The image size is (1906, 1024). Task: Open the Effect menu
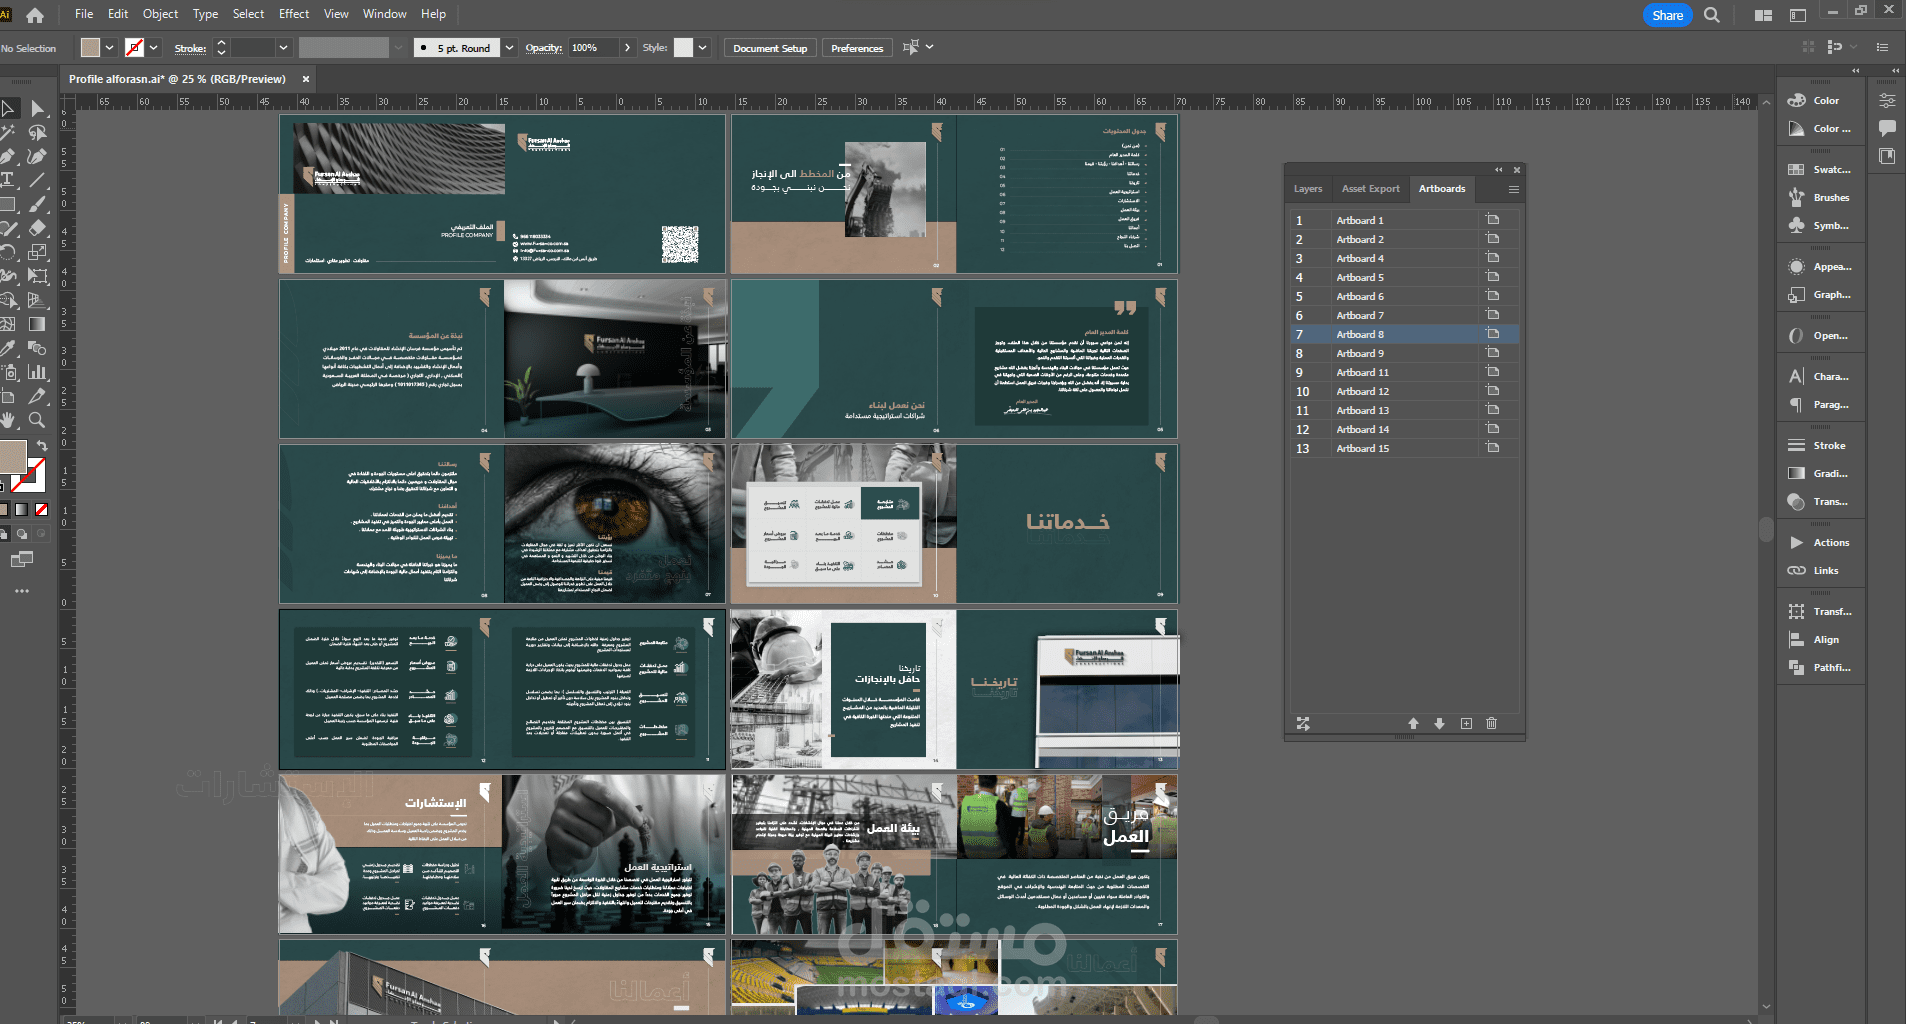click(x=293, y=14)
